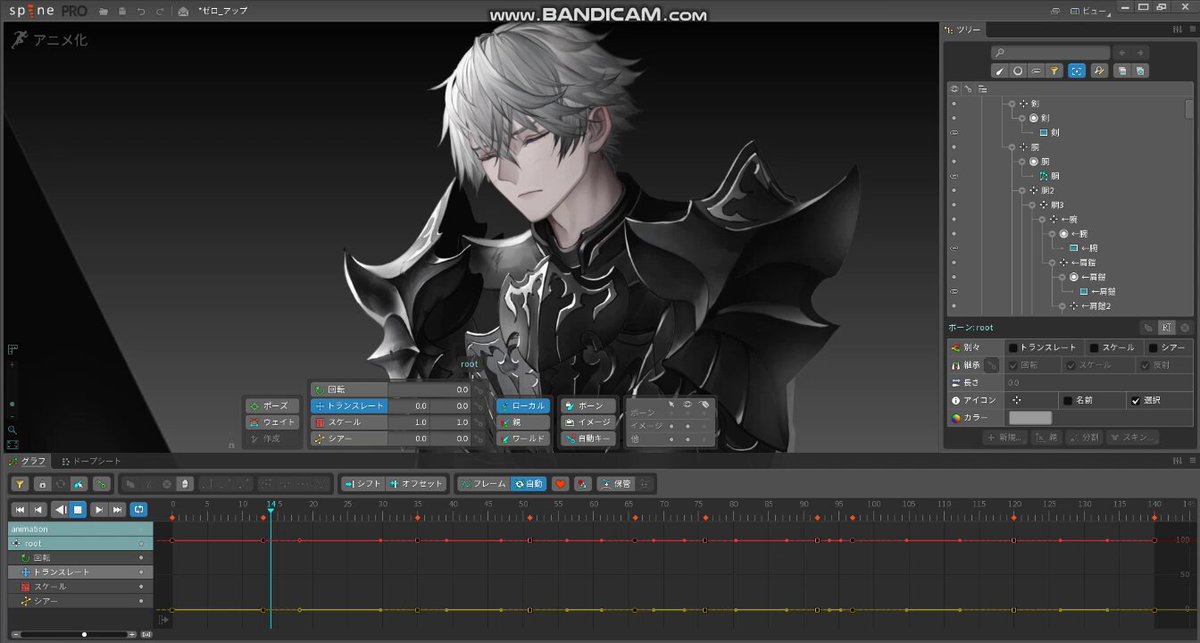Image resolution: width=1200 pixels, height=643 pixels.
Task: Open the Graph (グラフ) tab
Action: (27, 461)
